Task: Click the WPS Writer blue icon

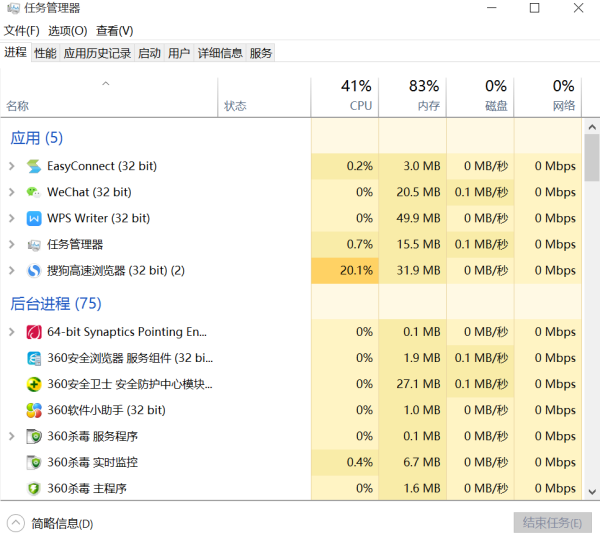Action: (x=34, y=218)
